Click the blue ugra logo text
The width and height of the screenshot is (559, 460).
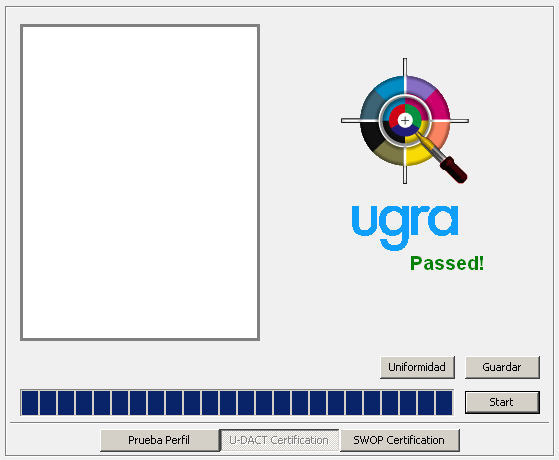[x=405, y=227]
